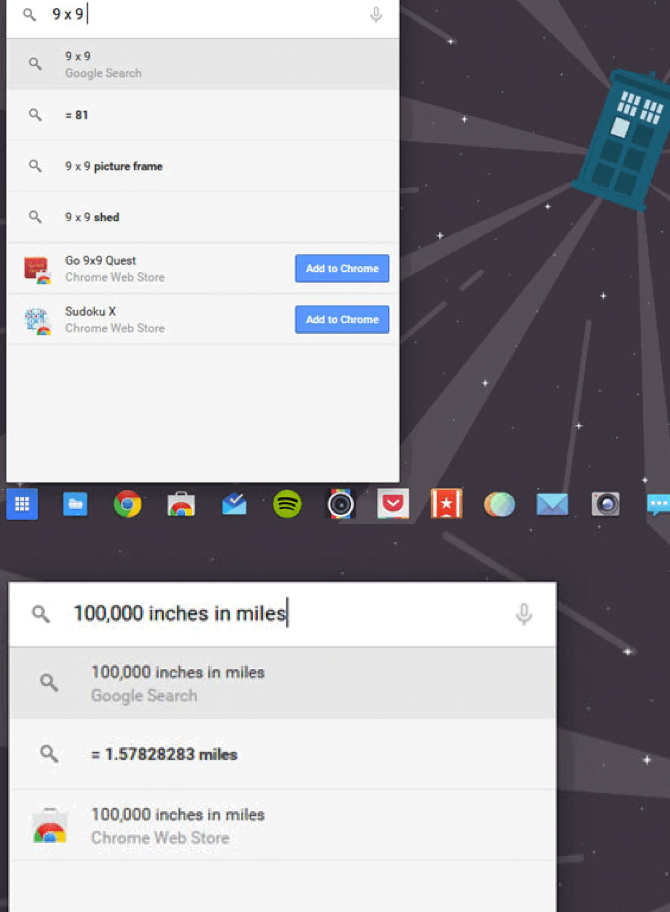Click the Sudoku X app icon

click(38, 321)
